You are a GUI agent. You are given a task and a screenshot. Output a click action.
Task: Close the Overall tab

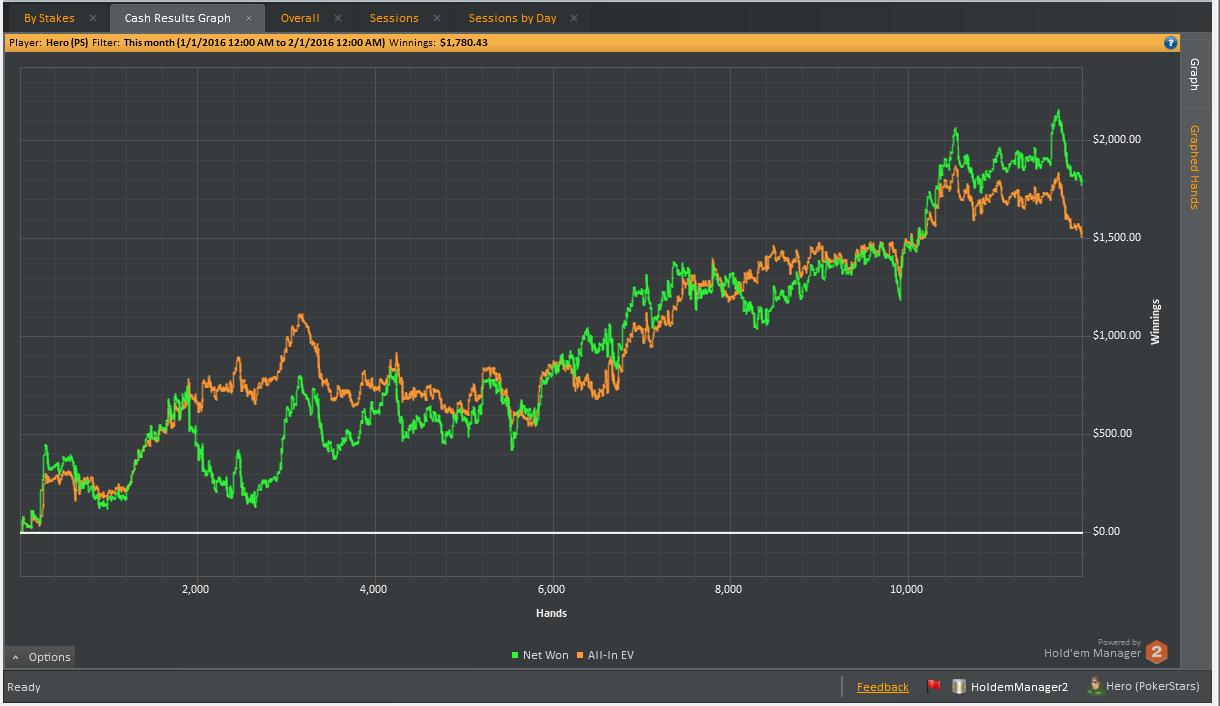coord(338,18)
